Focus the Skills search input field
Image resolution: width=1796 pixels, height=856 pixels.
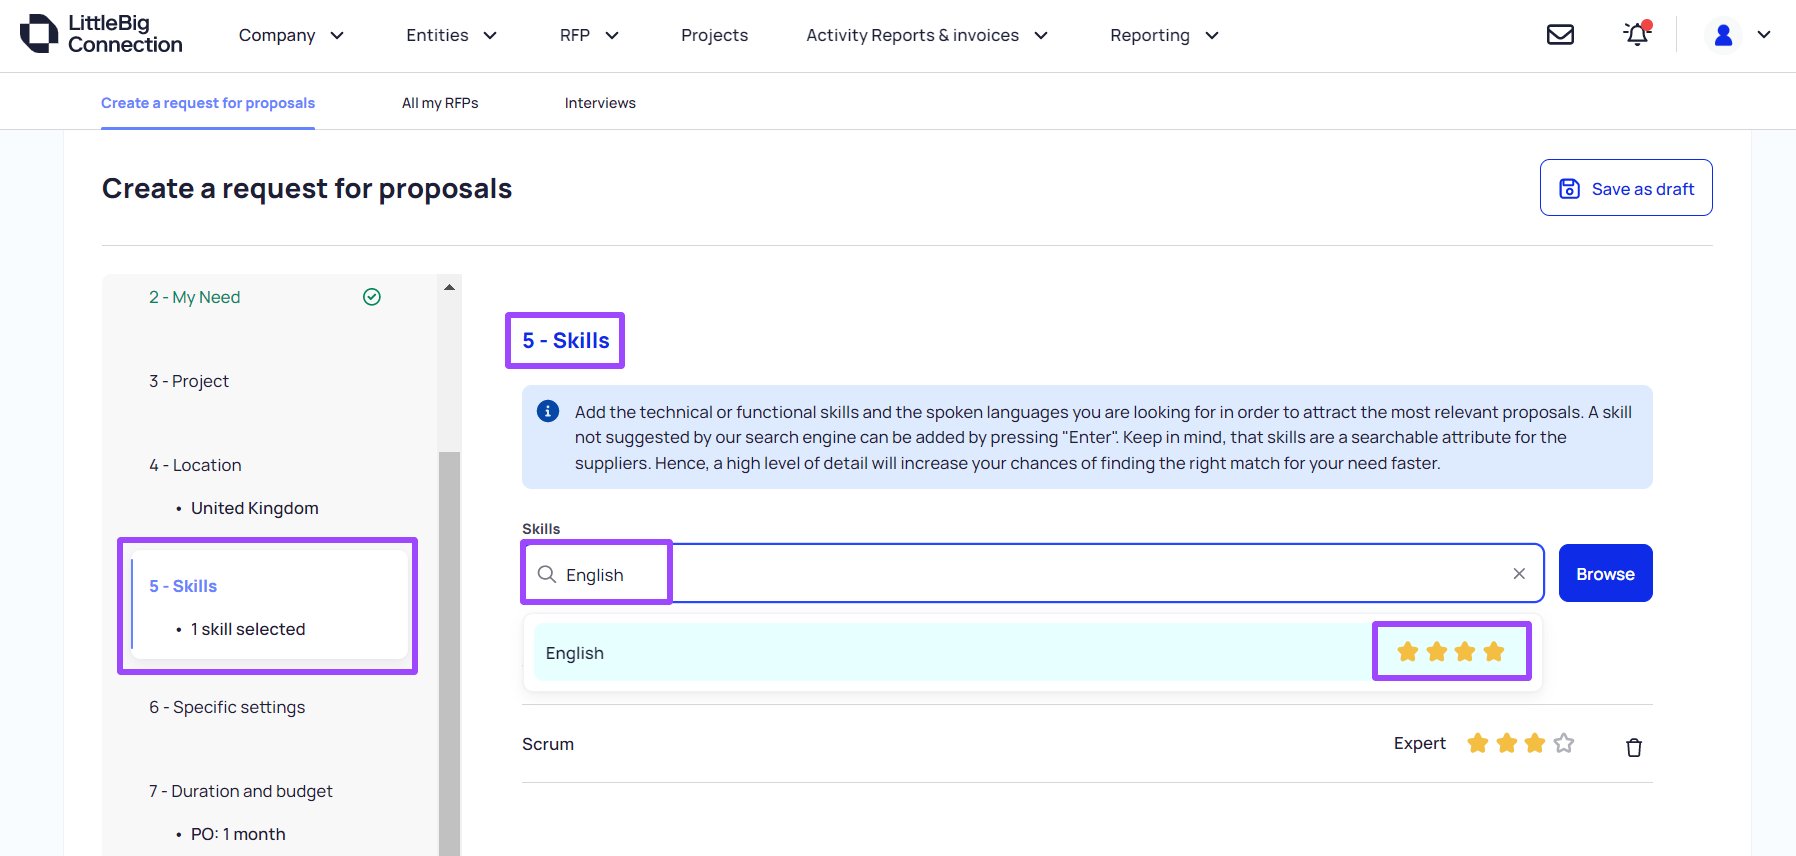click(x=1033, y=574)
